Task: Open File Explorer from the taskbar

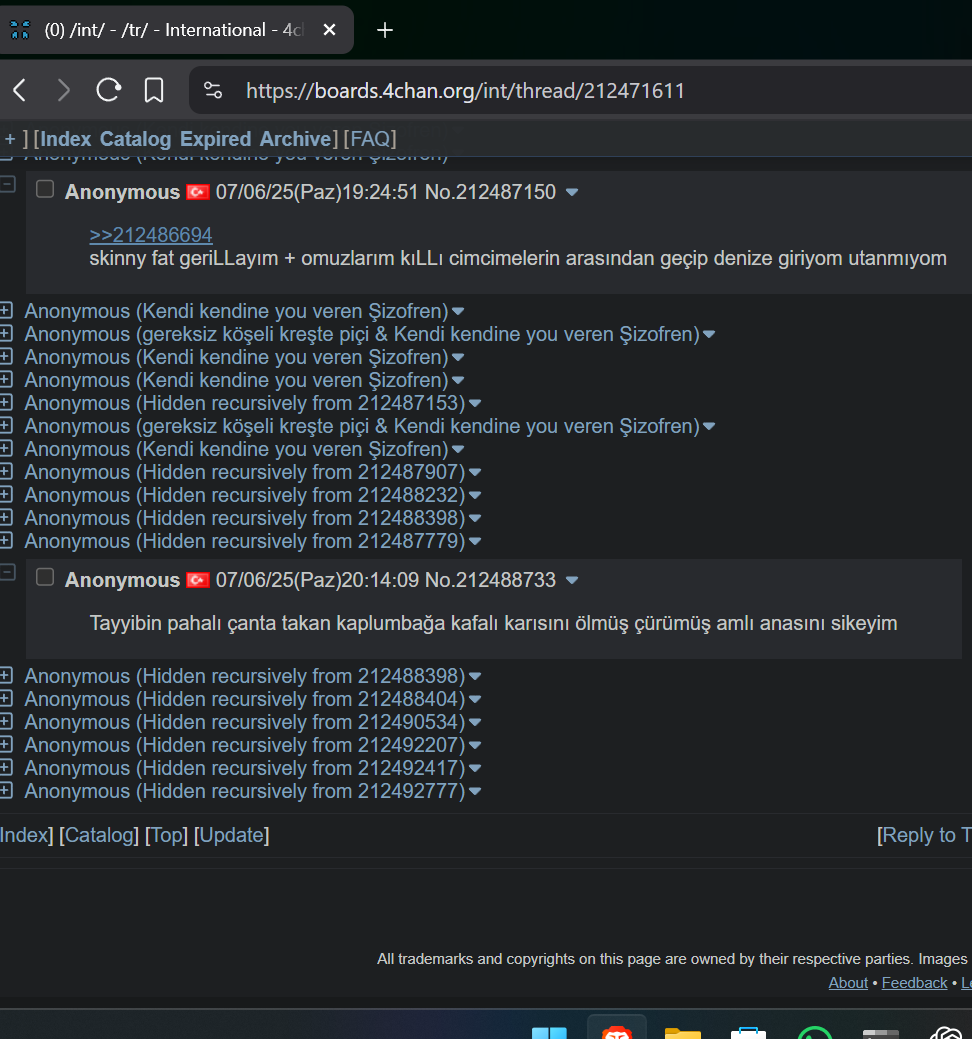Action: point(682,1032)
